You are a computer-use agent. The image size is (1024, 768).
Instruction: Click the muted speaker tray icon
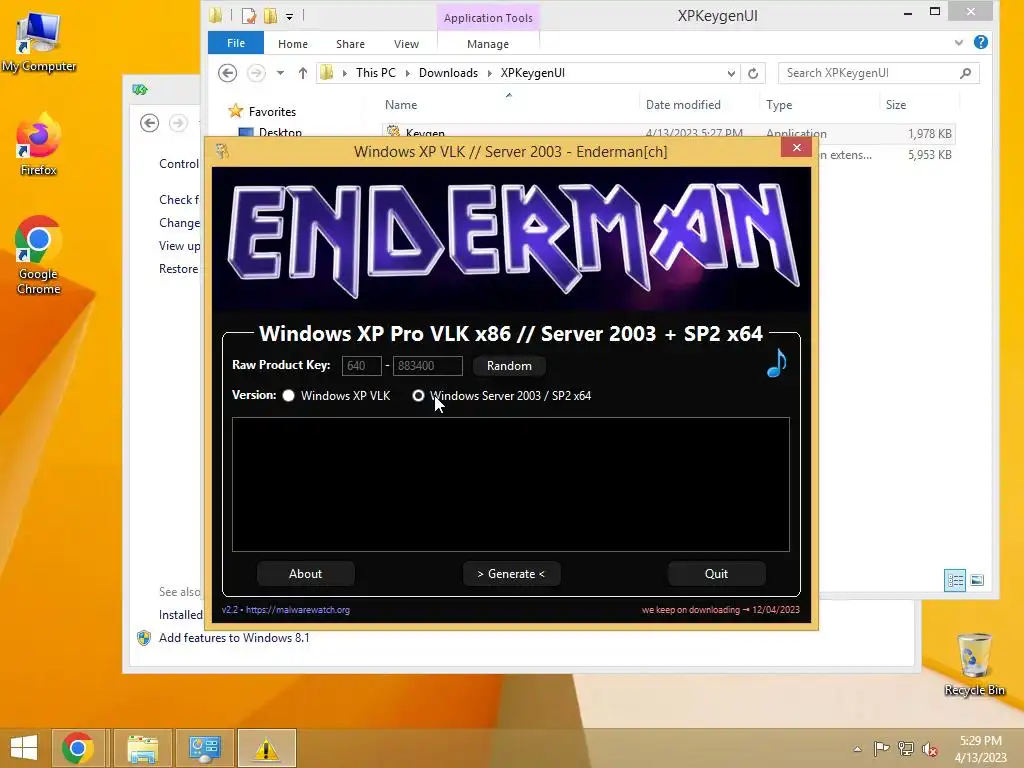point(929,749)
